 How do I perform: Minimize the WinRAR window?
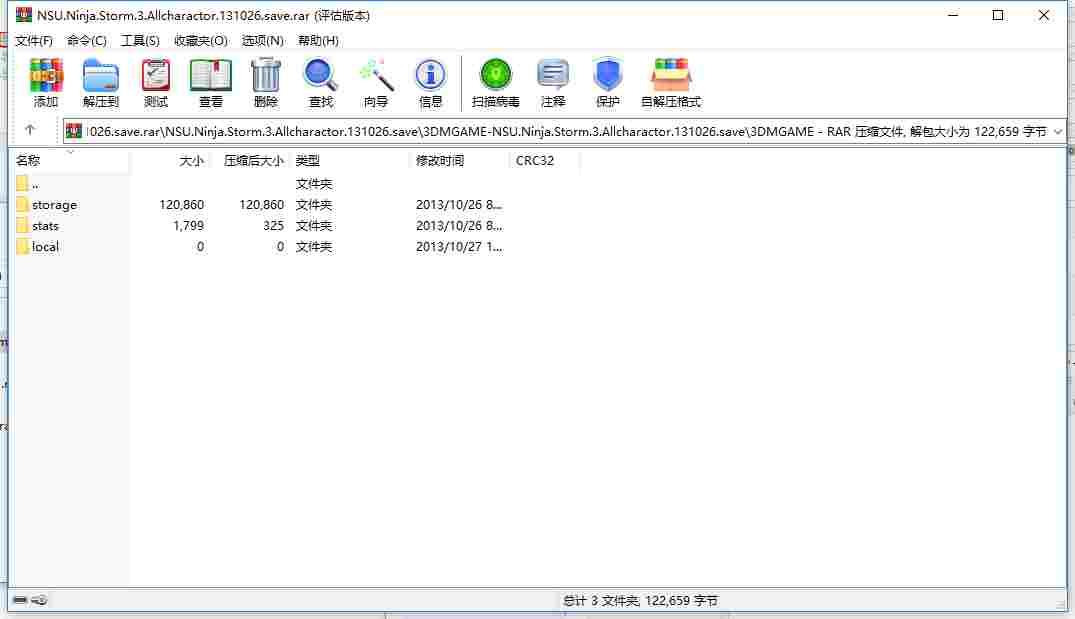953,15
